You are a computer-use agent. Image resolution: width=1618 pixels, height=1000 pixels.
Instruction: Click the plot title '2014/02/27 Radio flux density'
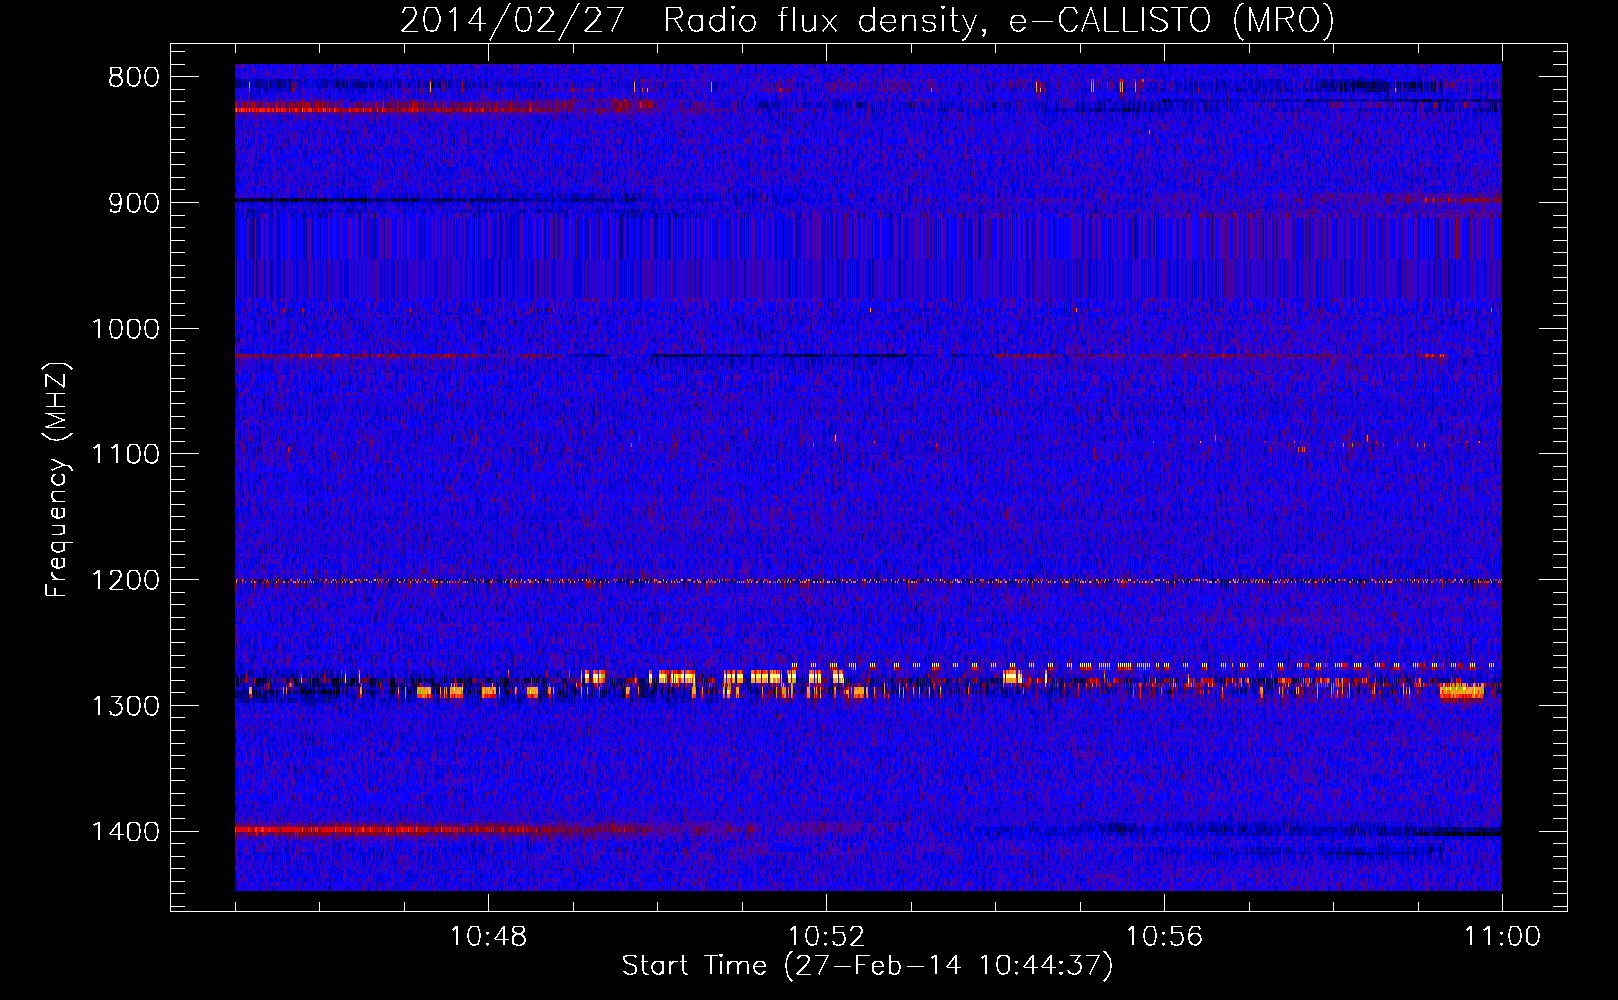[867, 21]
